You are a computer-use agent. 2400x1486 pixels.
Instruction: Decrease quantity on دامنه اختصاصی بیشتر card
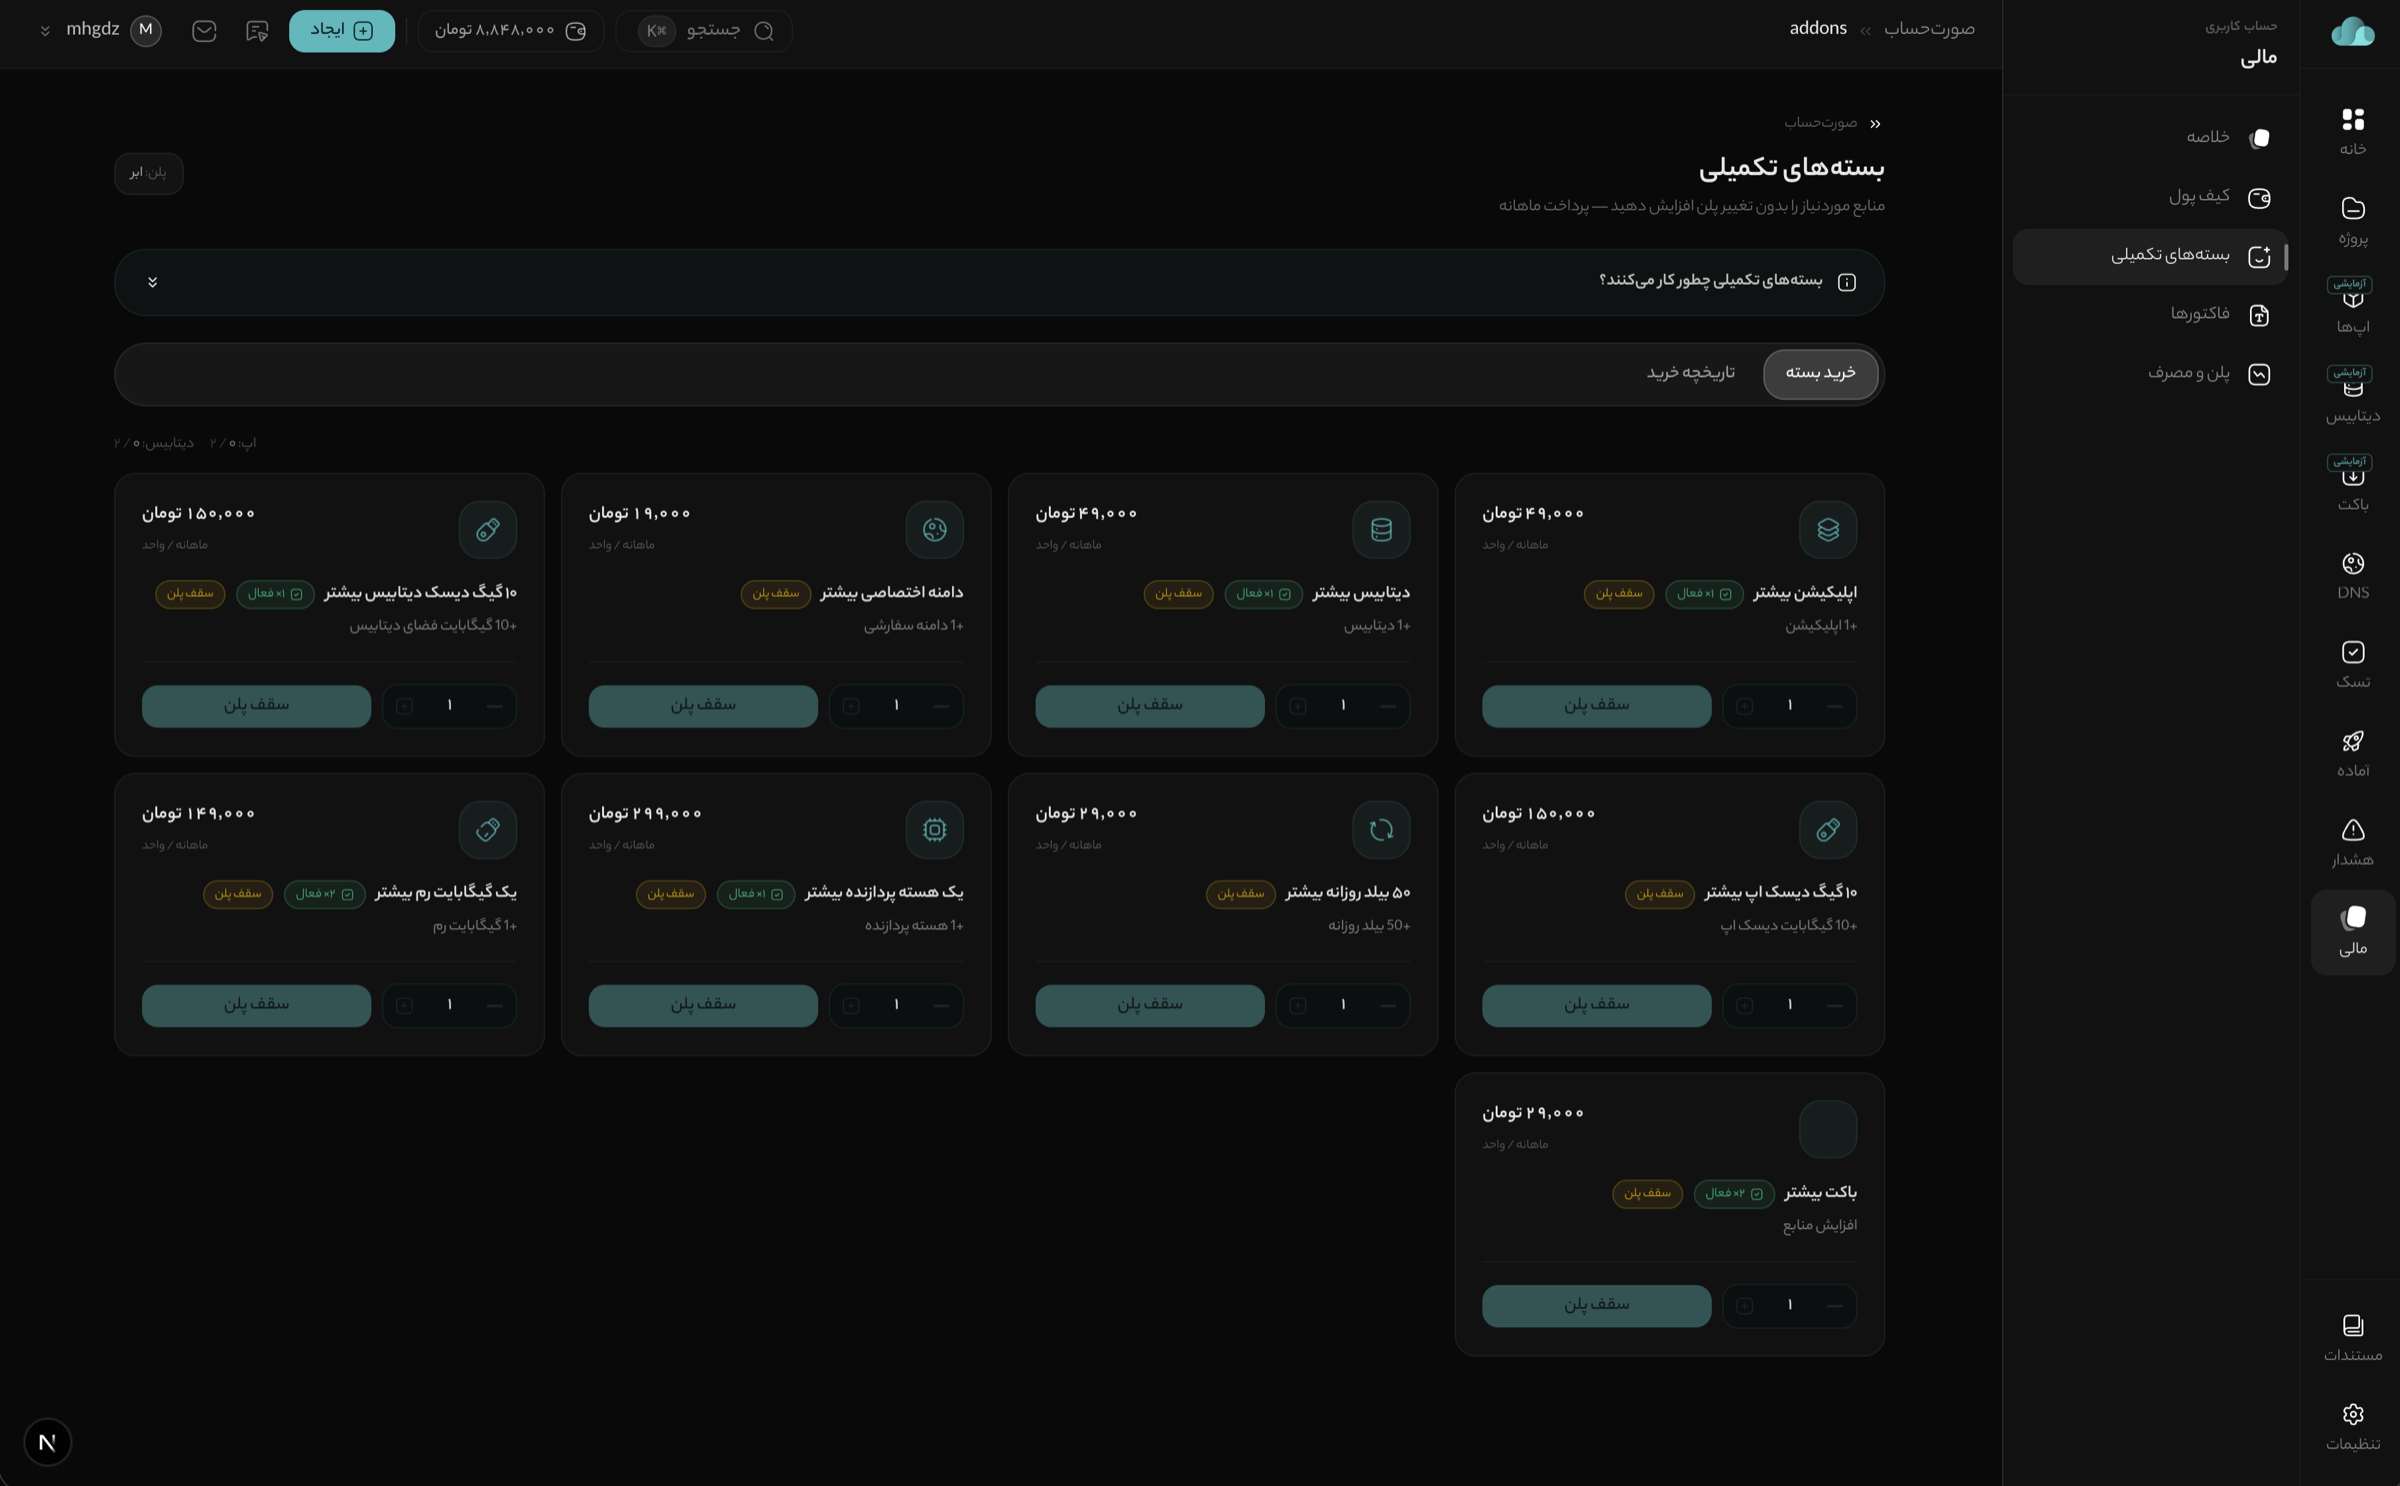tap(941, 706)
